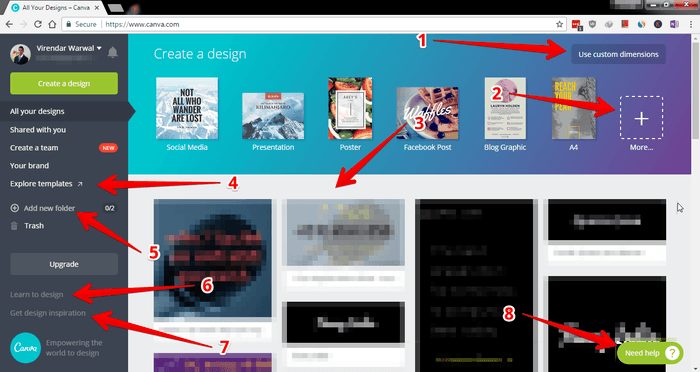Click the plus icon beside Add new folder
This screenshot has height=372, width=700.
tap(15, 208)
